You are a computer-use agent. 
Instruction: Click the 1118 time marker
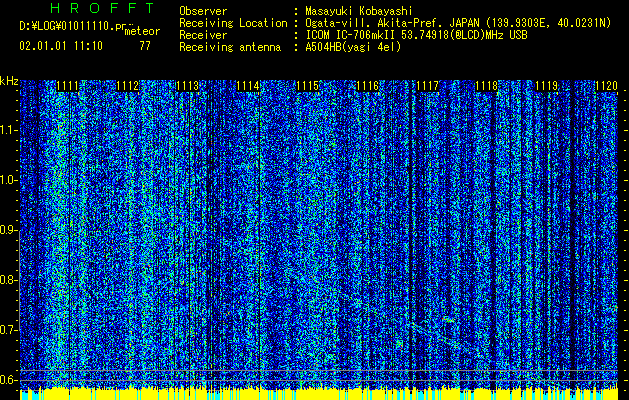pos(487,86)
